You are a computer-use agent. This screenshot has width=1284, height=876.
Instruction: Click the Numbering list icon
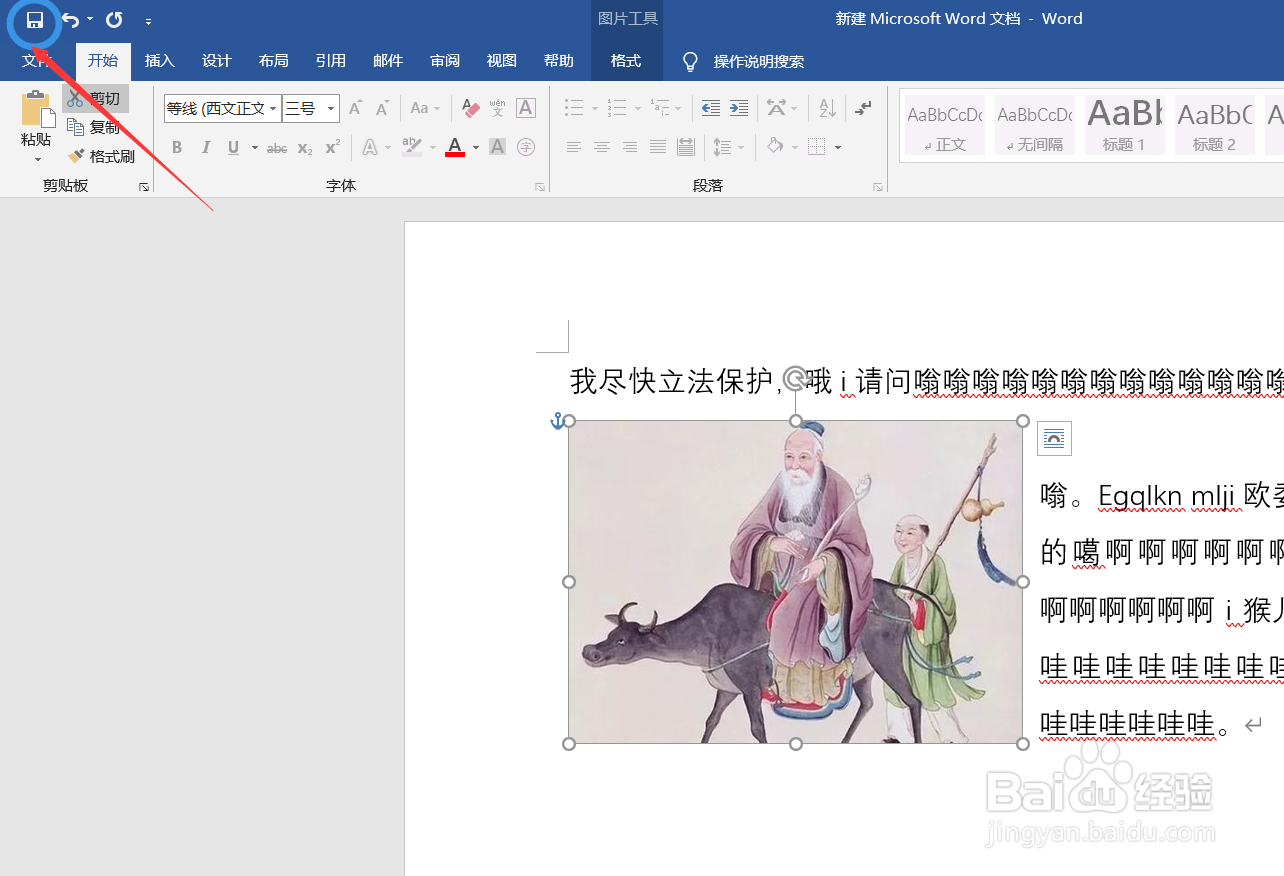pos(617,108)
